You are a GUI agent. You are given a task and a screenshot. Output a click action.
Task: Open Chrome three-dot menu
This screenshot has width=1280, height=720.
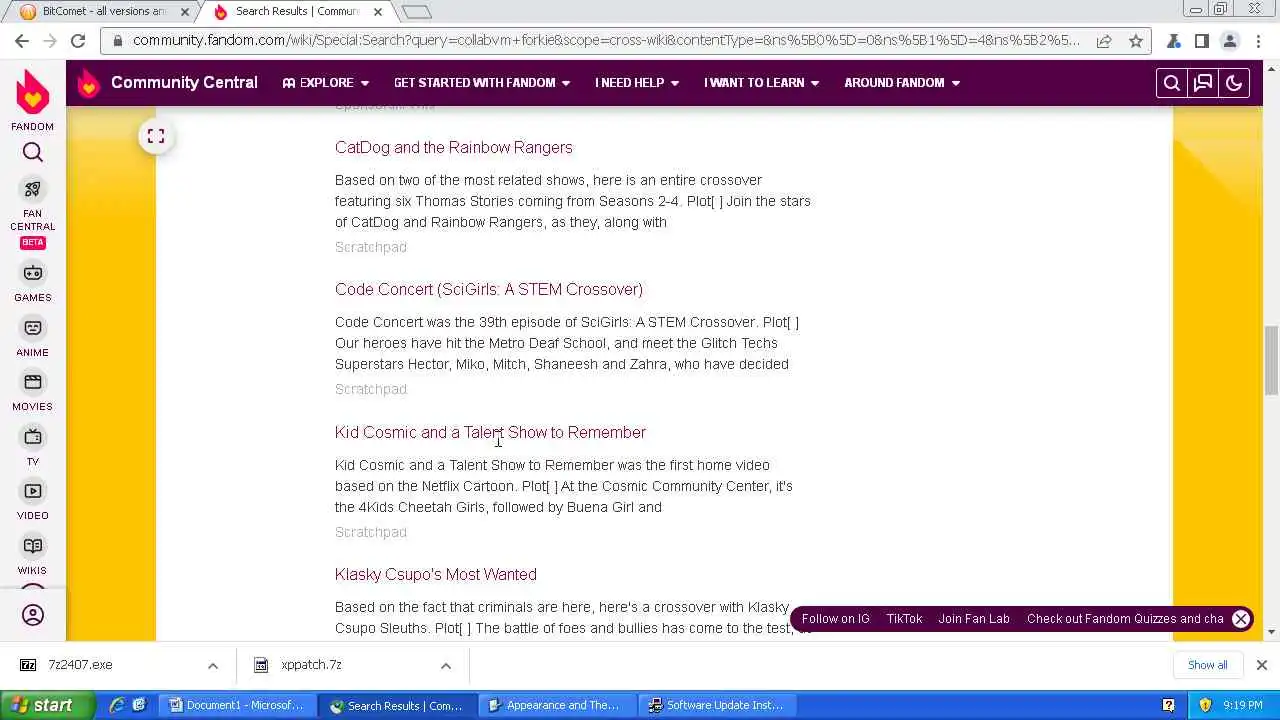coord(1259,41)
